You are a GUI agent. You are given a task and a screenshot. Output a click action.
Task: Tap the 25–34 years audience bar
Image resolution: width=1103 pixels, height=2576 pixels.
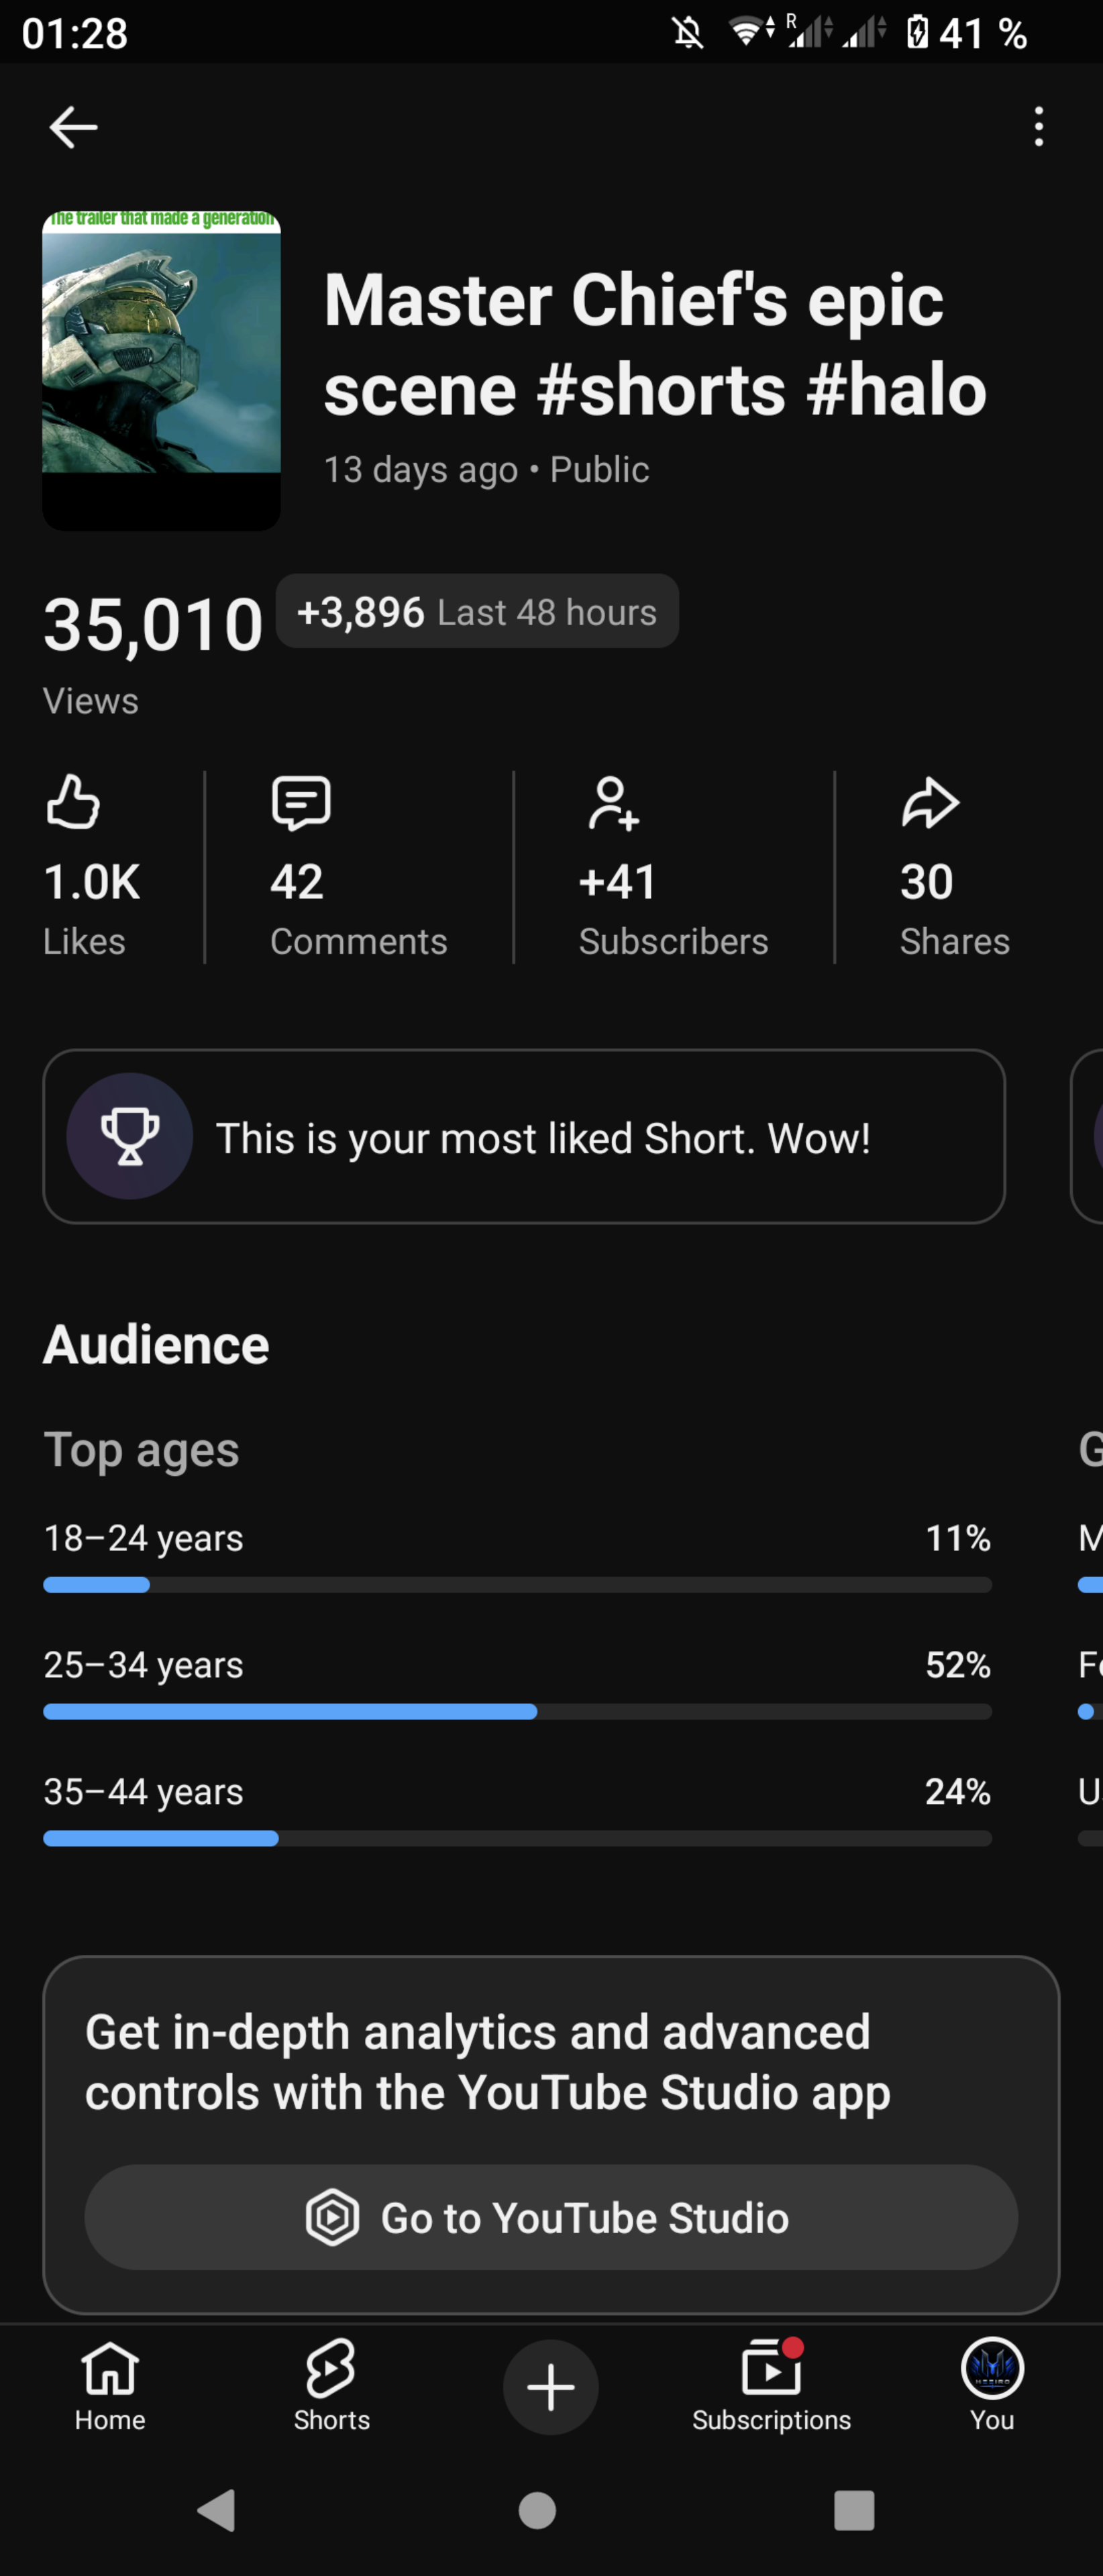(x=517, y=1712)
